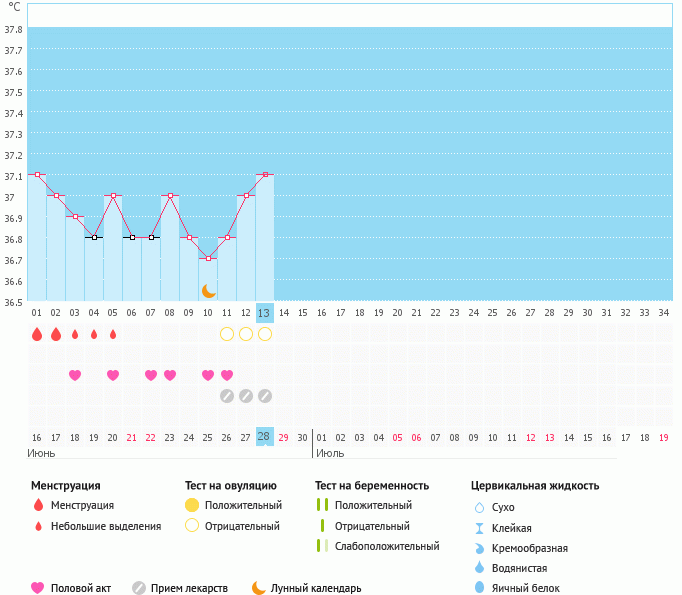Select the negative ovulation test circle on day 11
Screen dimensions: 682x595
point(227,334)
